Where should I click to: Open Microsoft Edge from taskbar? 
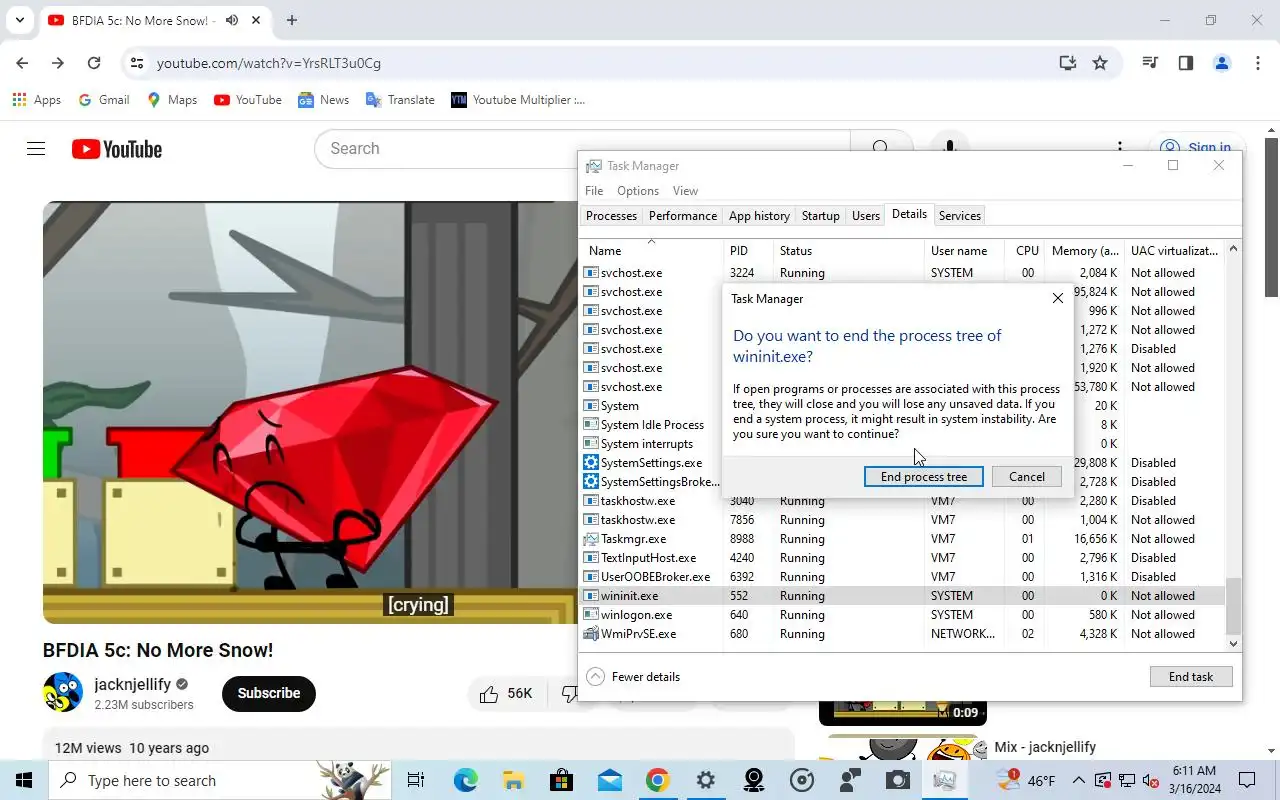(465, 781)
